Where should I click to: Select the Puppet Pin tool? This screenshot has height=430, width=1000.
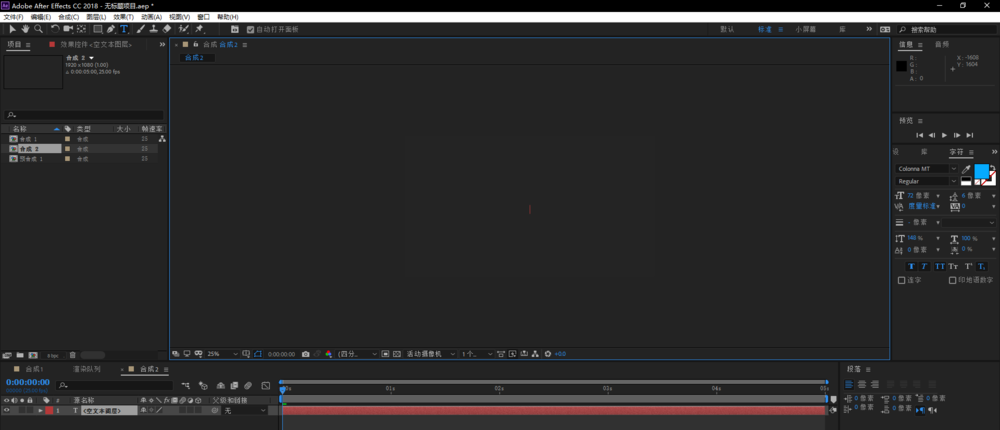(199, 29)
